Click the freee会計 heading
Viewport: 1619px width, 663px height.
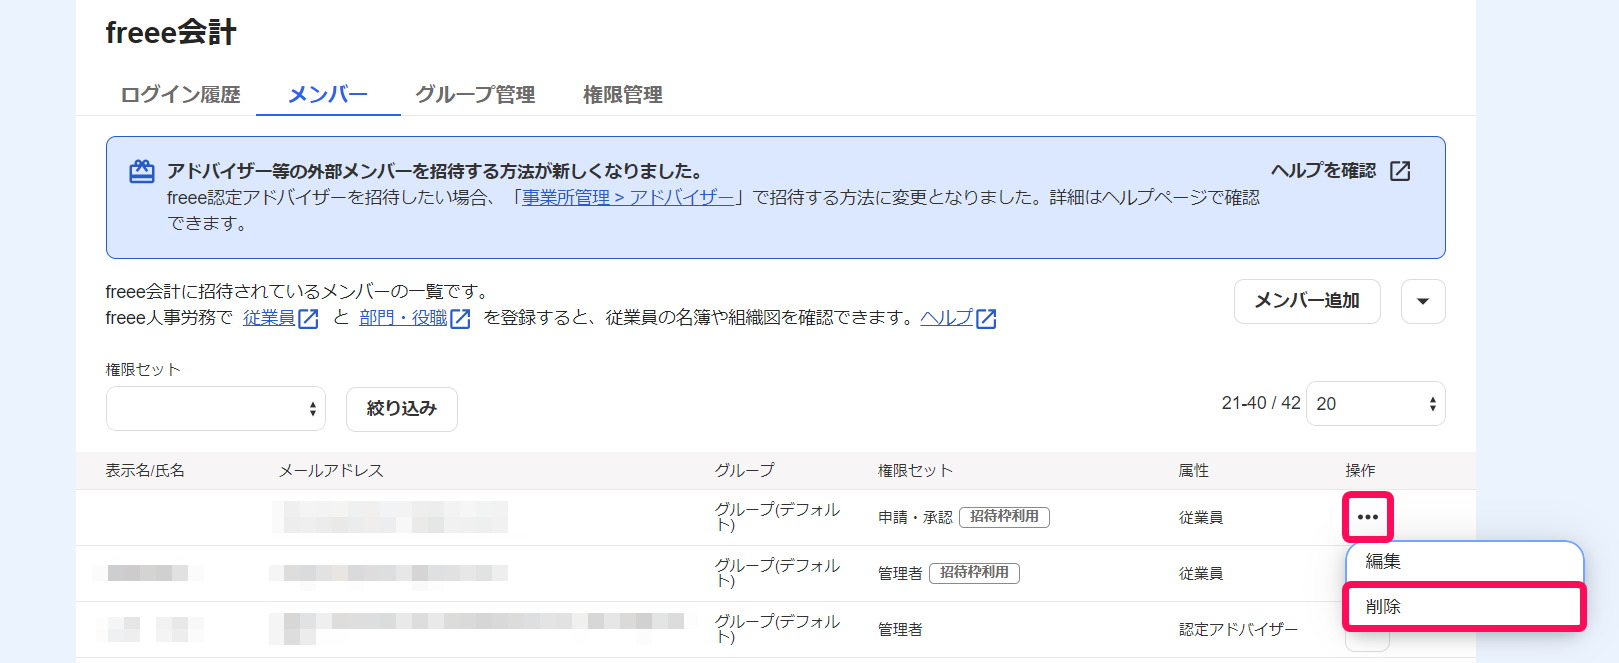(x=171, y=33)
